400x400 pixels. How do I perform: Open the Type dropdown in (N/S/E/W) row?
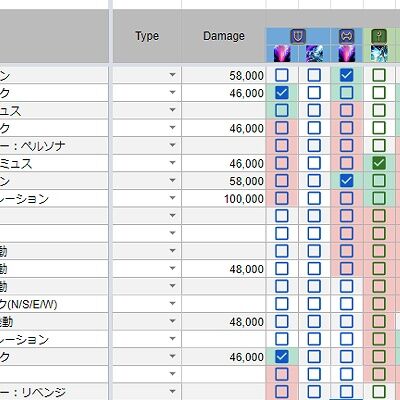172,304
